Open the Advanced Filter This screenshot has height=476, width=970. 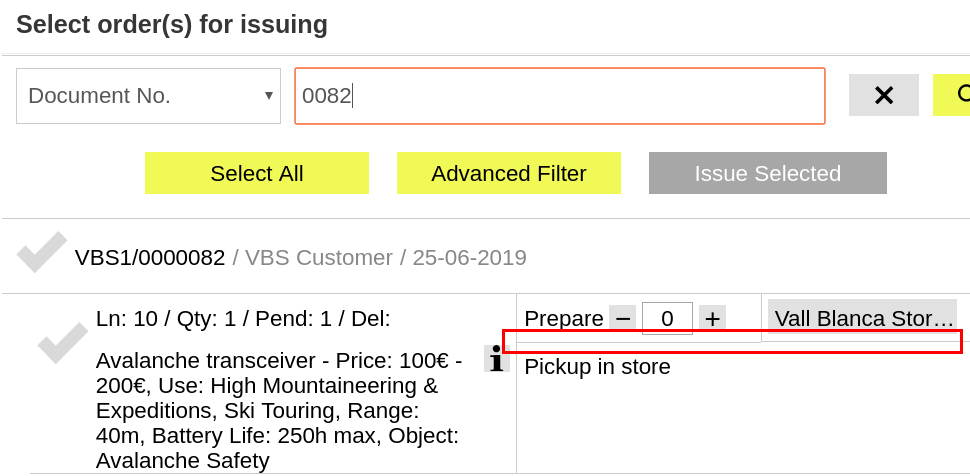(508, 173)
